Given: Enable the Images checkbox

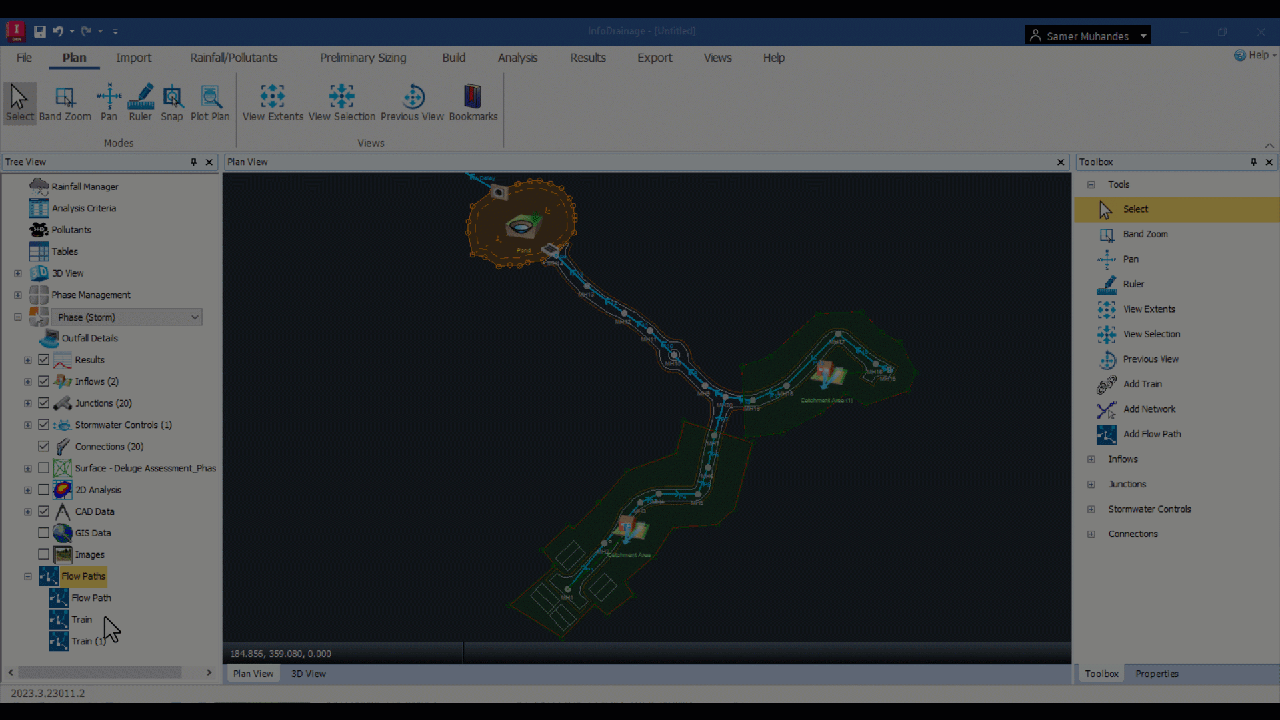Looking at the screenshot, I should click(43, 554).
